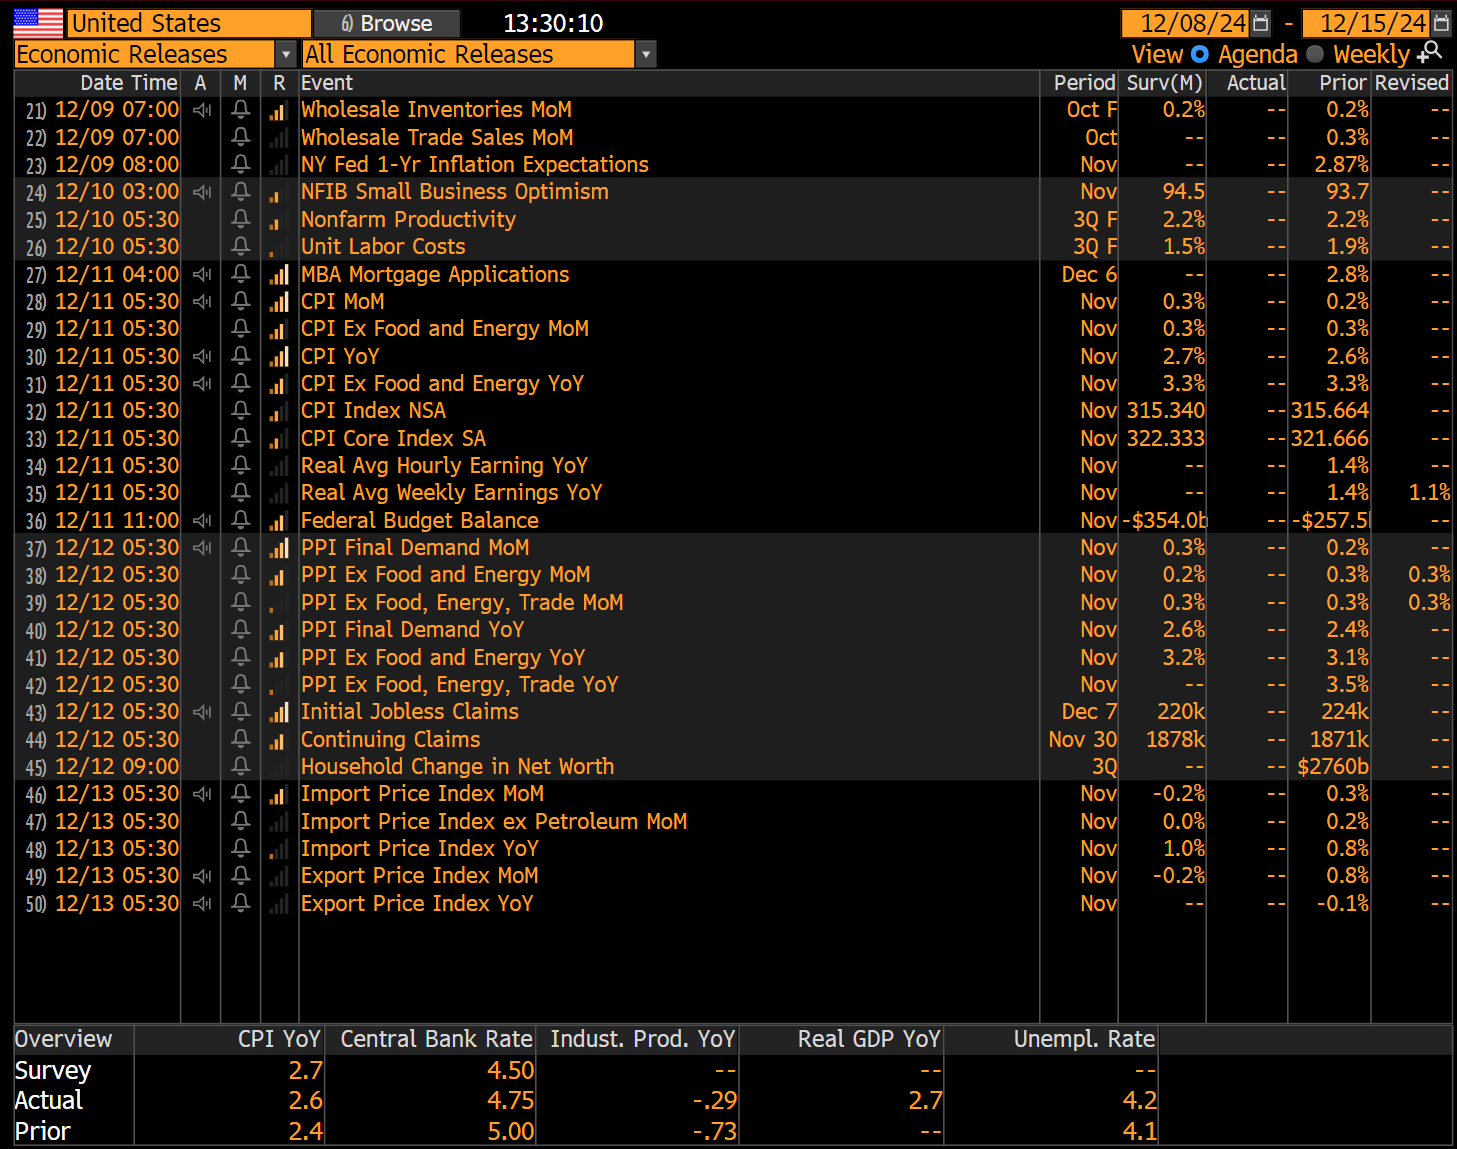Click the speaker icon on the CPI MoM row
The image size is (1457, 1149).
(x=202, y=301)
